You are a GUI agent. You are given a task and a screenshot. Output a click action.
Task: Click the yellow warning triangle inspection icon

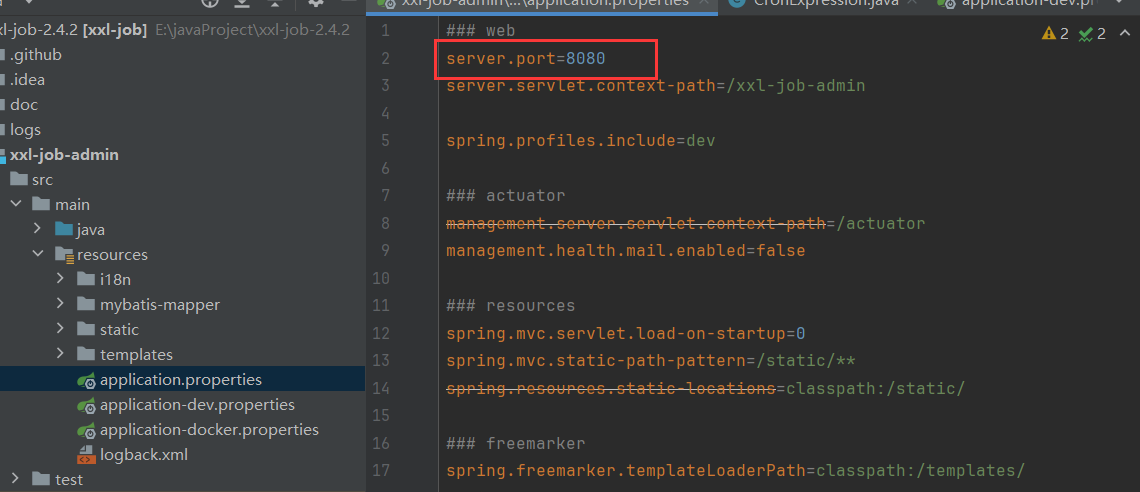click(x=1049, y=33)
